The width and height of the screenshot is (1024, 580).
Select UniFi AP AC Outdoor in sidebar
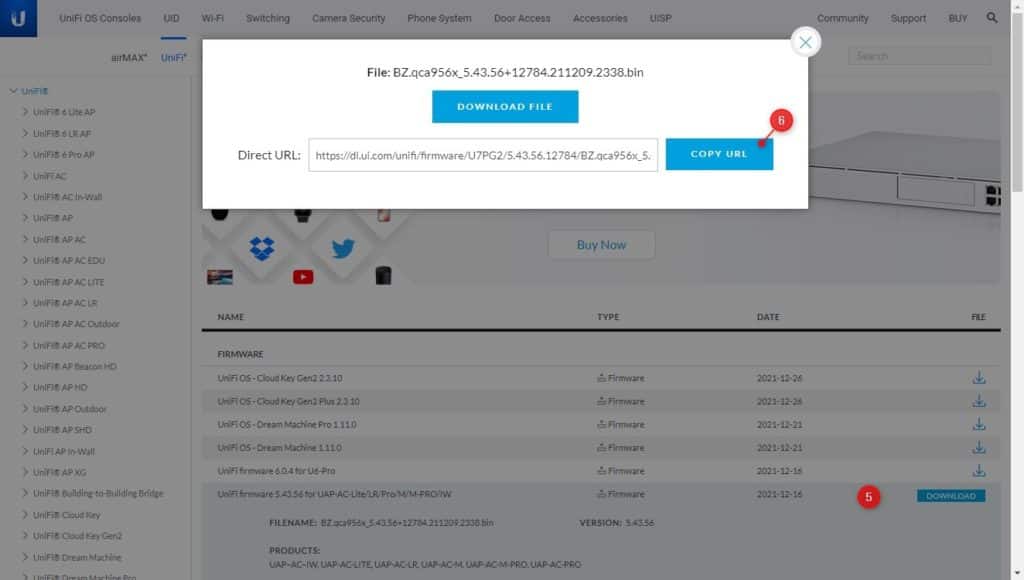pyautogui.click(x=76, y=324)
